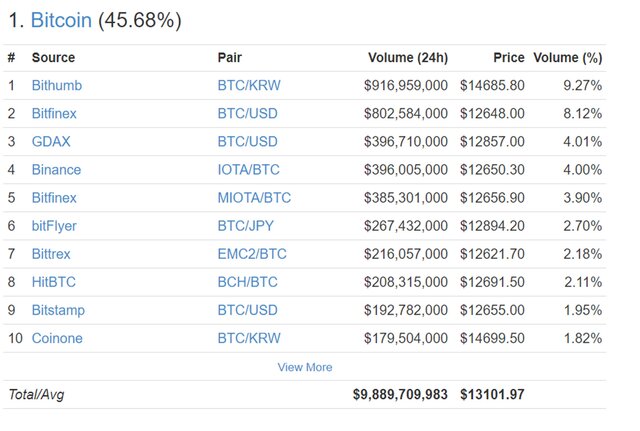
Task: Click the Volume (24h) column header
Action: coord(408,58)
